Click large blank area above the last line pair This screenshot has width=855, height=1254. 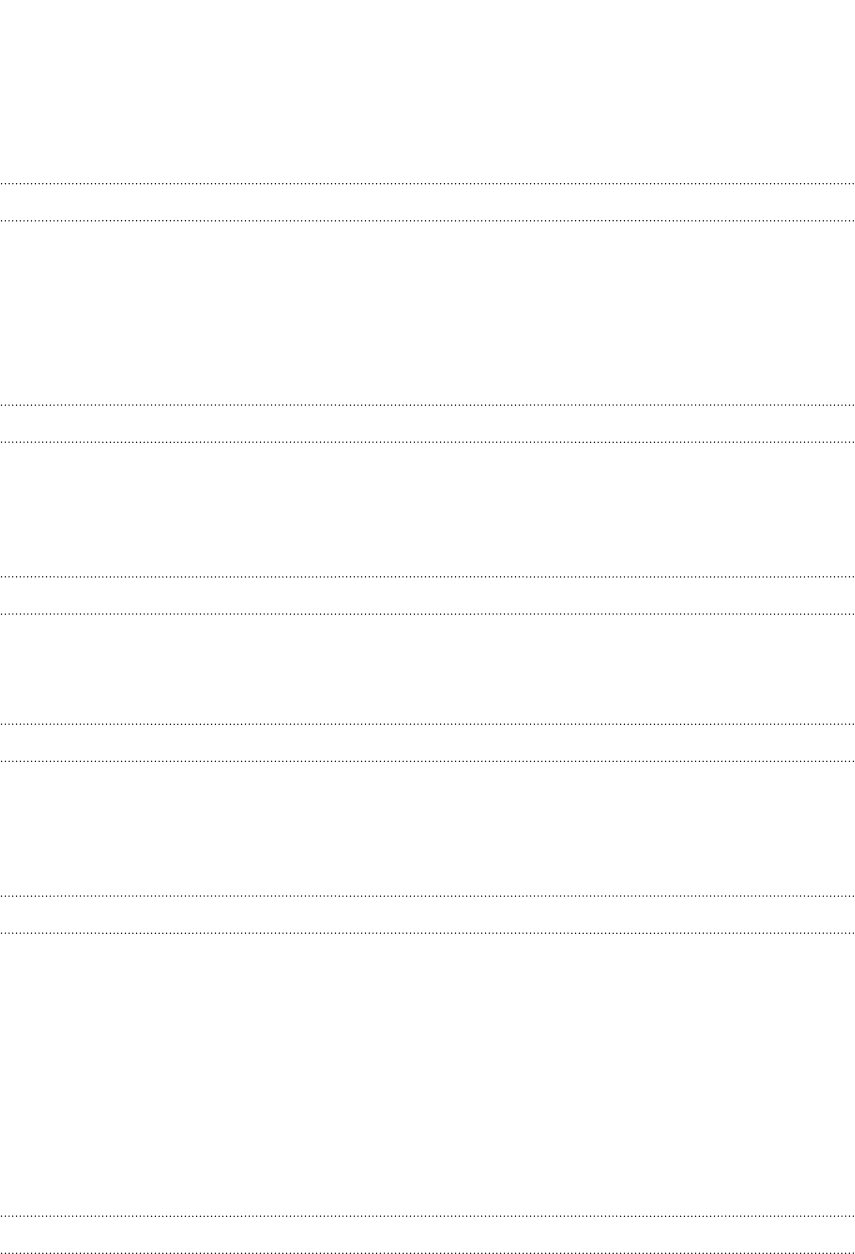click(427, 1075)
